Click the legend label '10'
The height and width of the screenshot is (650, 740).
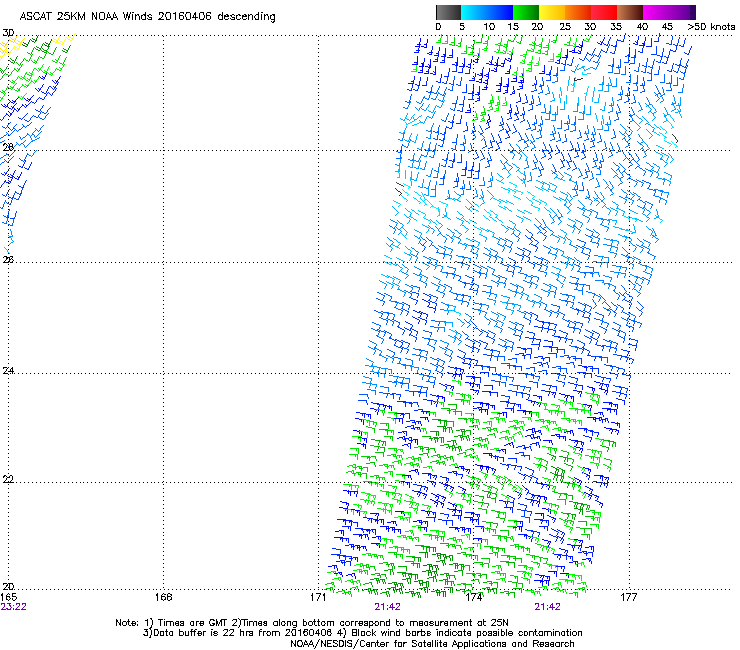tap(489, 27)
